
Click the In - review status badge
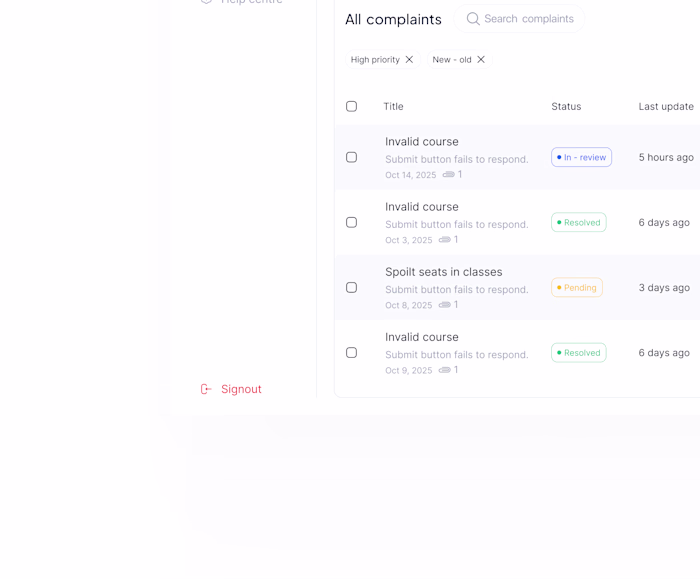(581, 157)
